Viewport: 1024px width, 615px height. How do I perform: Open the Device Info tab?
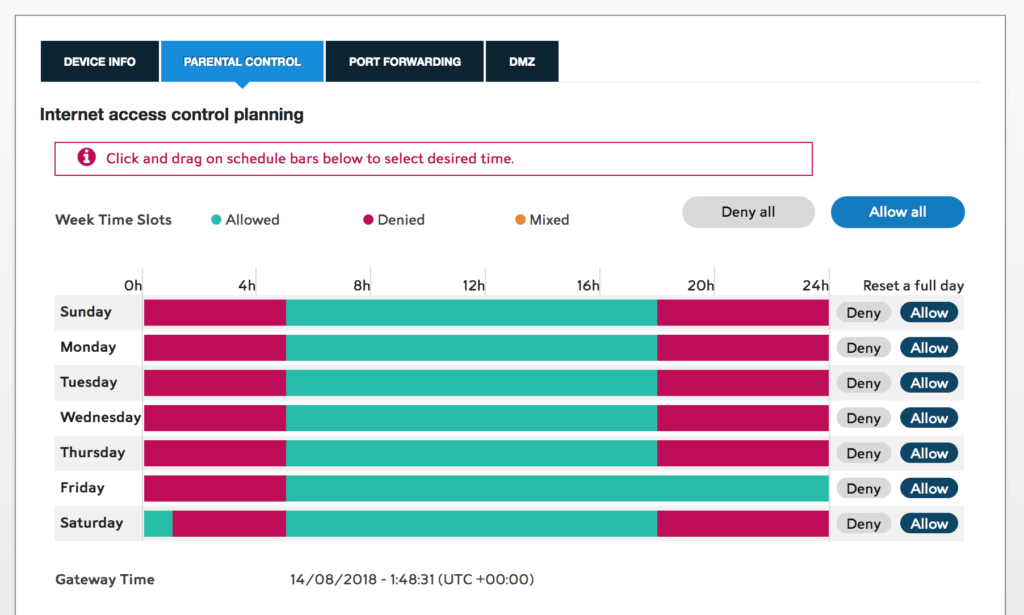[99, 62]
